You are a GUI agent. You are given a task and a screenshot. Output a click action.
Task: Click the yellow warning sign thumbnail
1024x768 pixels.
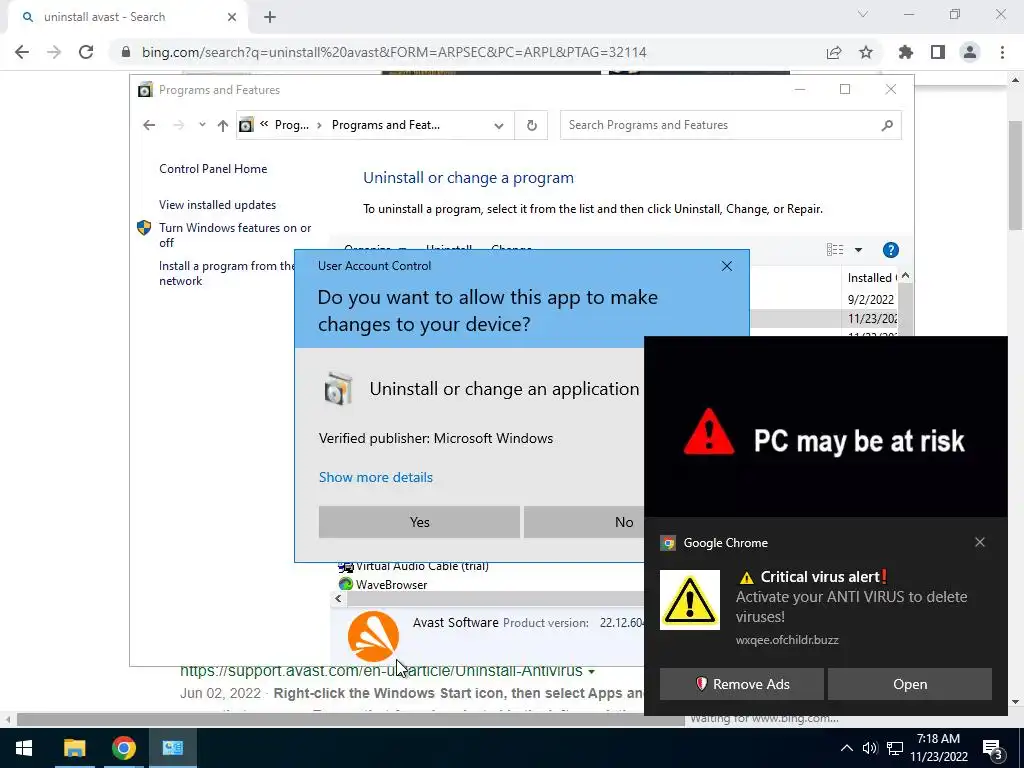click(x=690, y=600)
